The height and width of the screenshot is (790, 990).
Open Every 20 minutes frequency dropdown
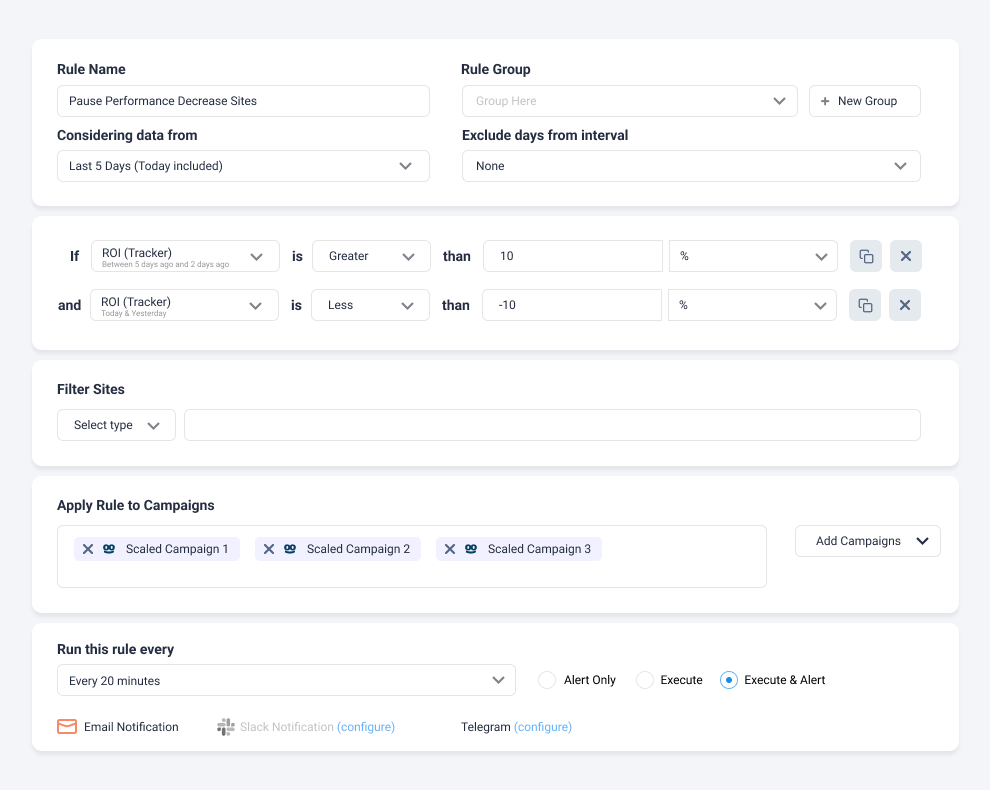click(x=286, y=680)
